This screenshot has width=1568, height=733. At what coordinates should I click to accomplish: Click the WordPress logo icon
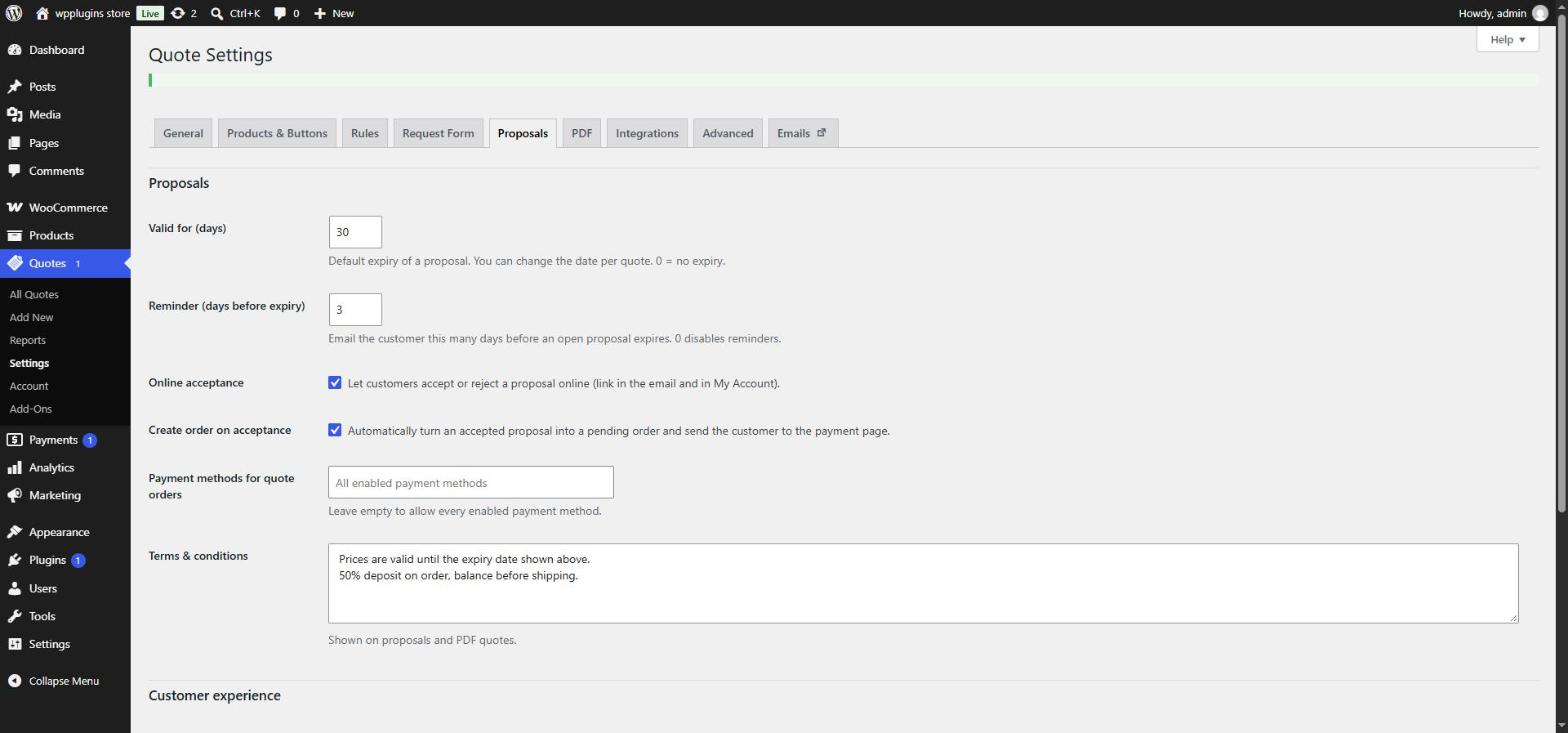click(x=14, y=13)
